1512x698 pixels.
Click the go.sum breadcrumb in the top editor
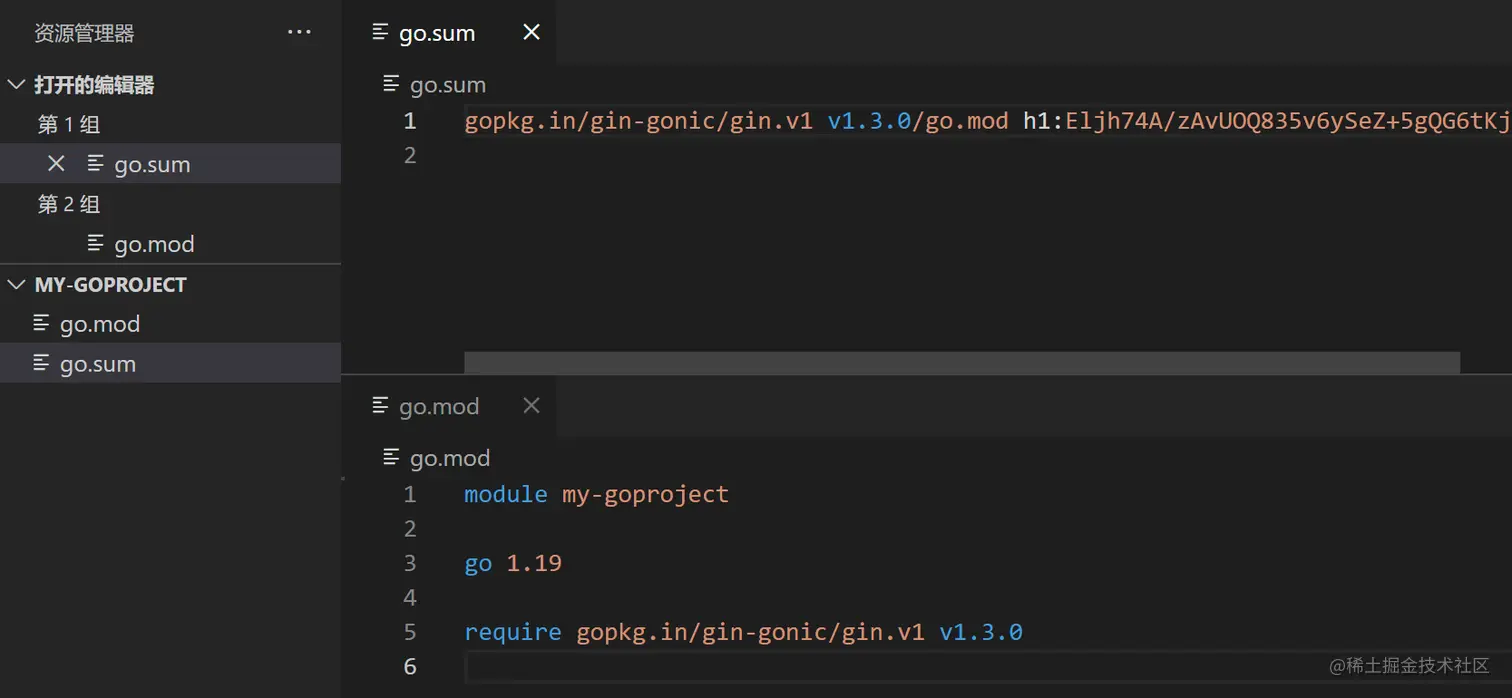tap(447, 85)
